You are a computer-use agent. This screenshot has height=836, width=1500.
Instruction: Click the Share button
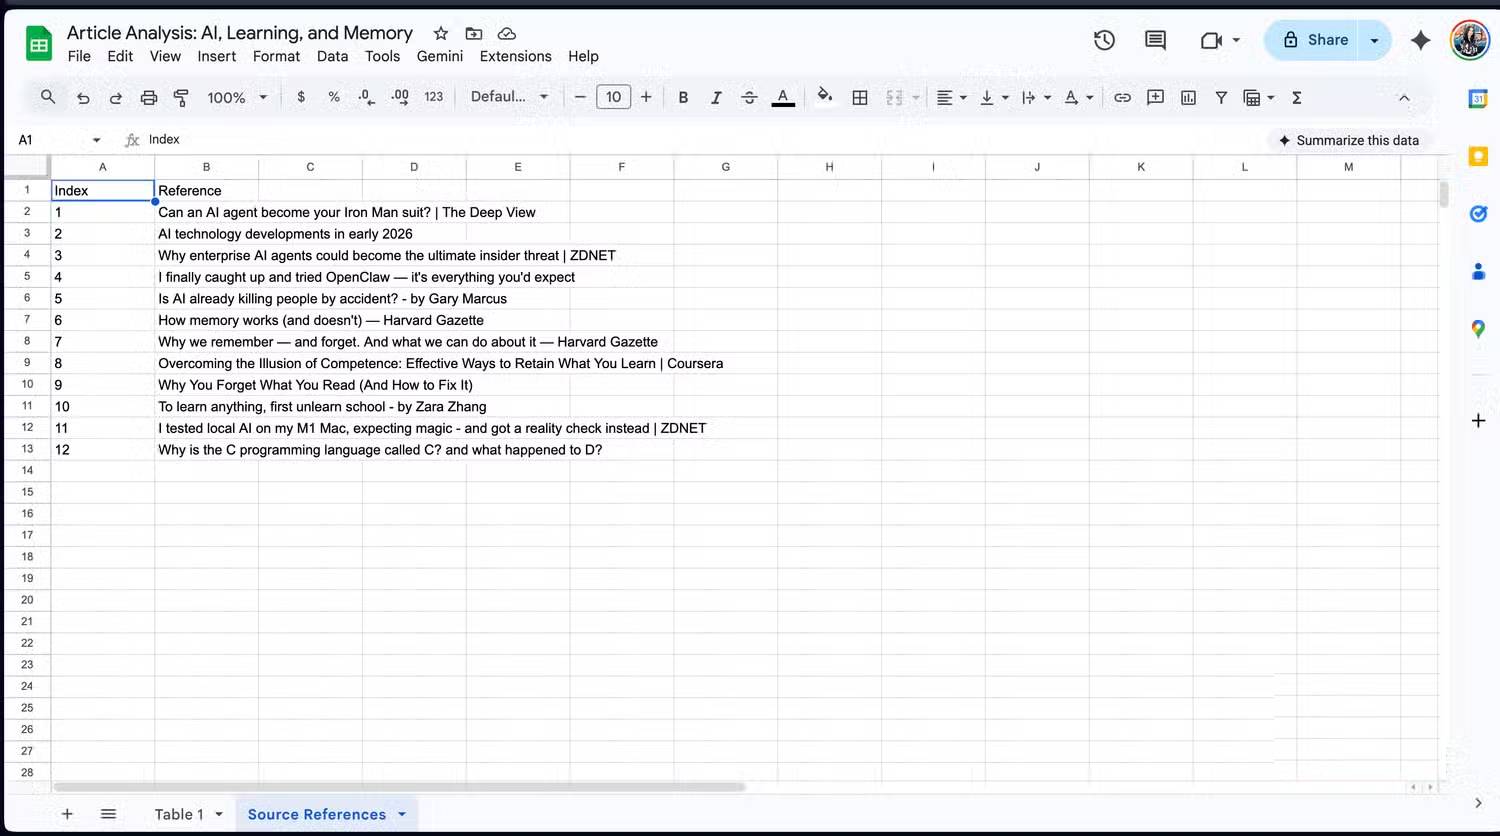point(1327,40)
